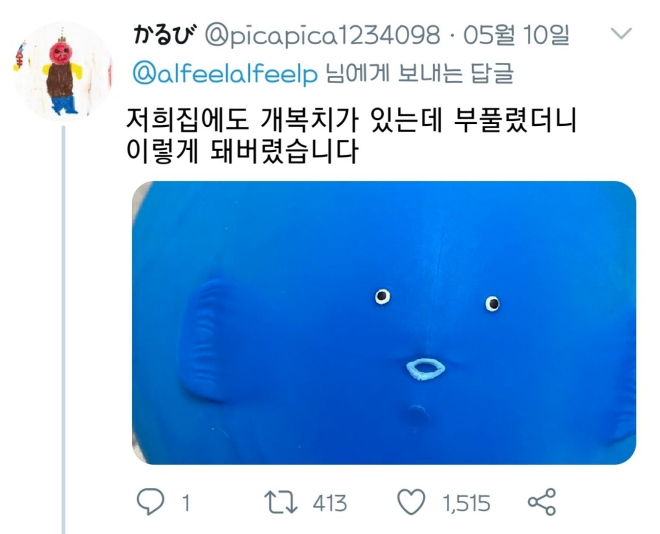This screenshot has width=660, height=534.
Task: Click the retweet count 413
Action: tap(330, 503)
